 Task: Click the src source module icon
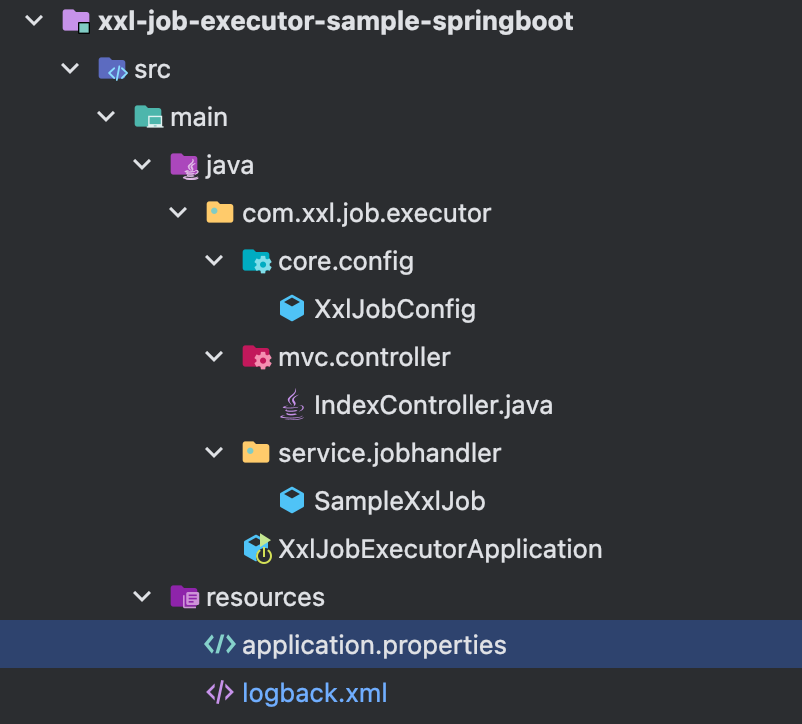pyautogui.click(x=111, y=68)
